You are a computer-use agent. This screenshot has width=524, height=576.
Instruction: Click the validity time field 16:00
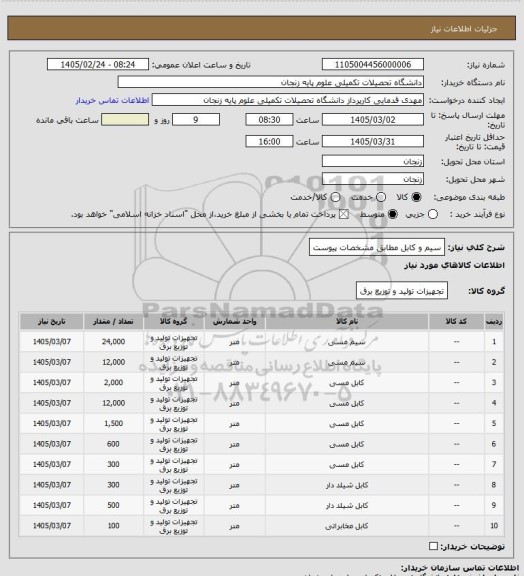pos(269,141)
